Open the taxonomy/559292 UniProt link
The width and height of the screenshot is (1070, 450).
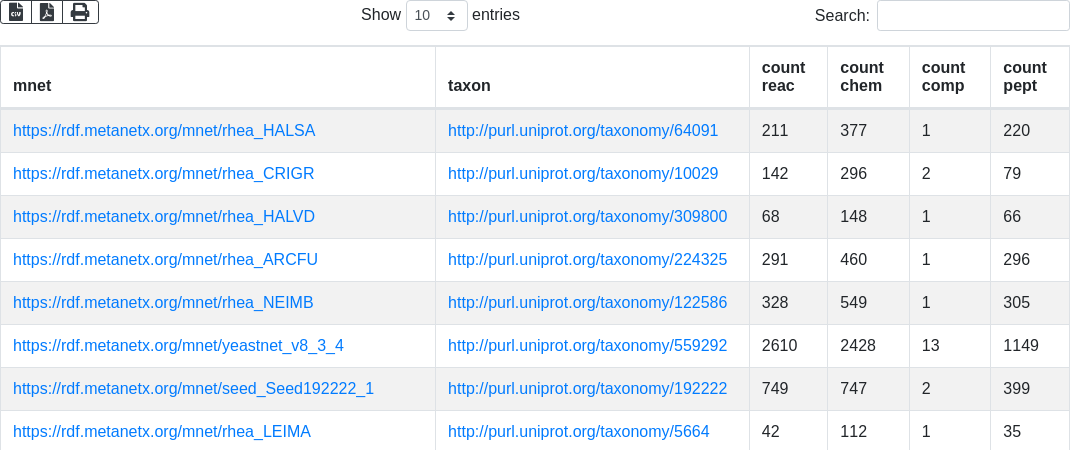point(587,346)
